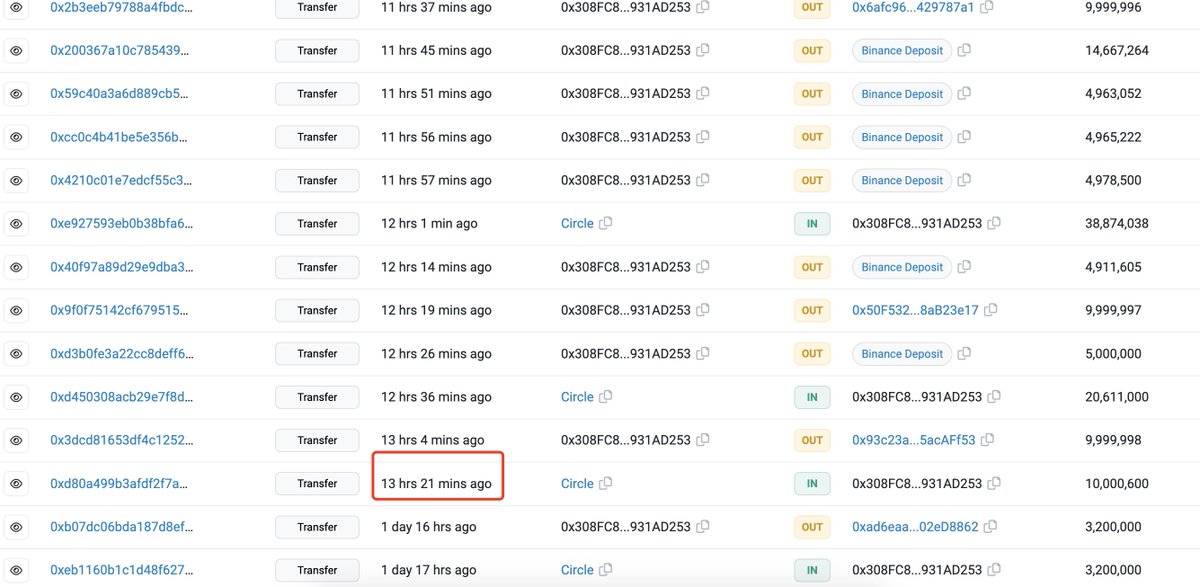Copy address next to 0x6afc96...429787a1

click(x=987, y=7)
